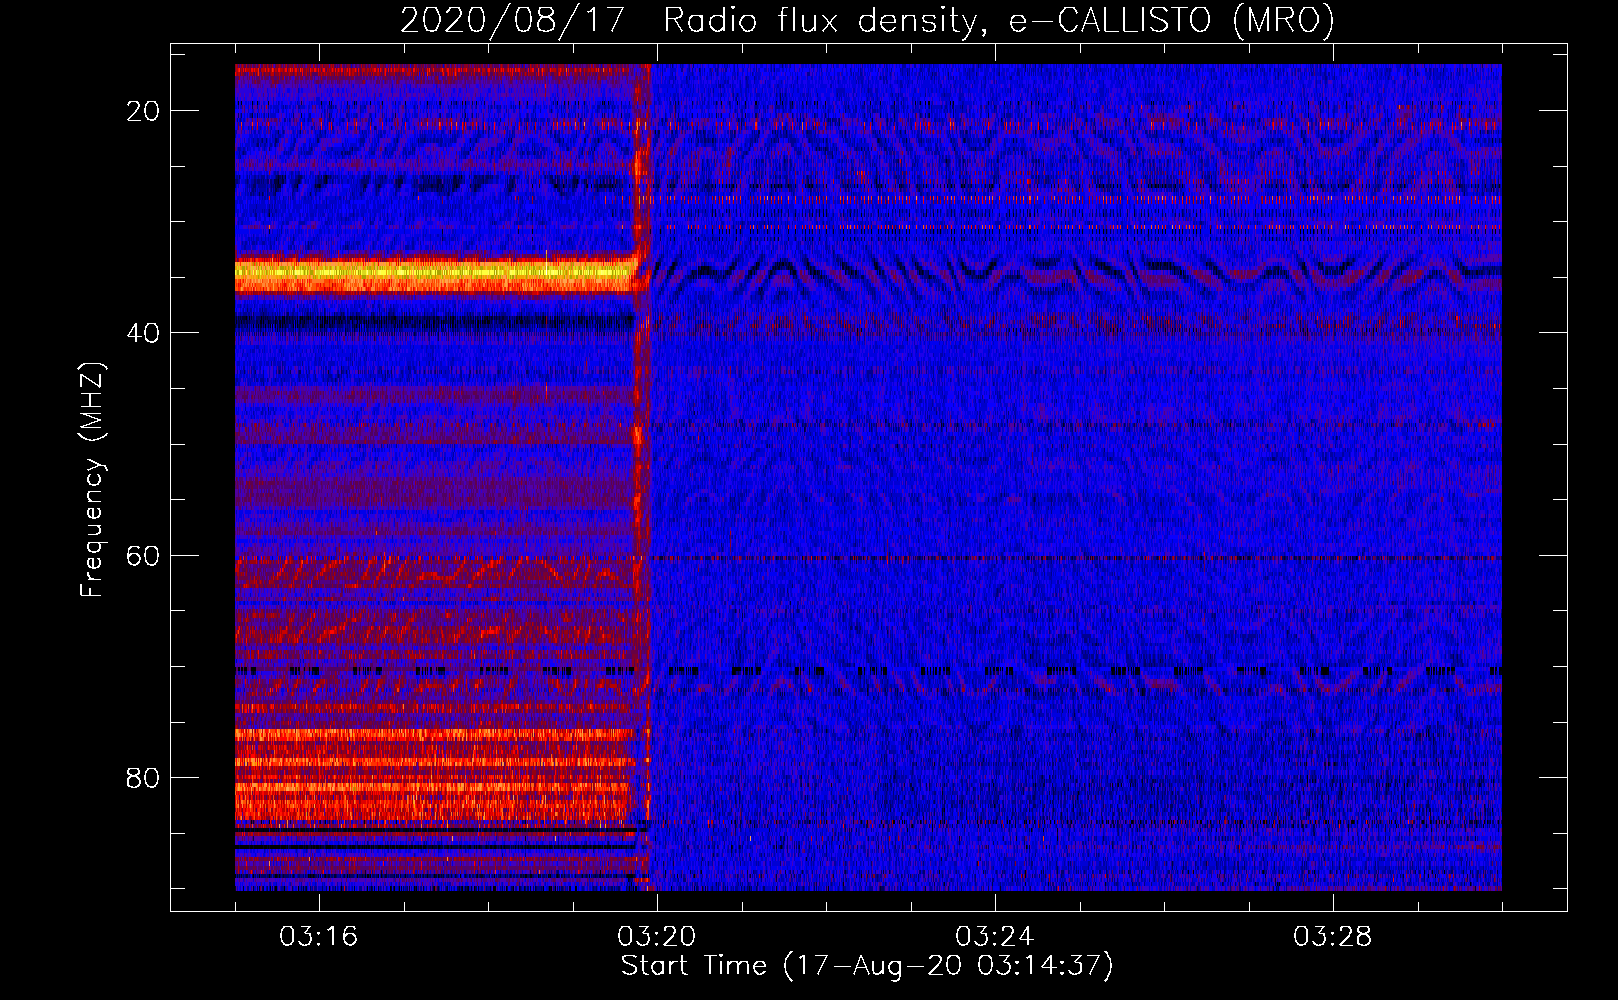The height and width of the screenshot is (1000, 1618).
Task: Click the 40 frequency tick label
Action: [144, 333]
